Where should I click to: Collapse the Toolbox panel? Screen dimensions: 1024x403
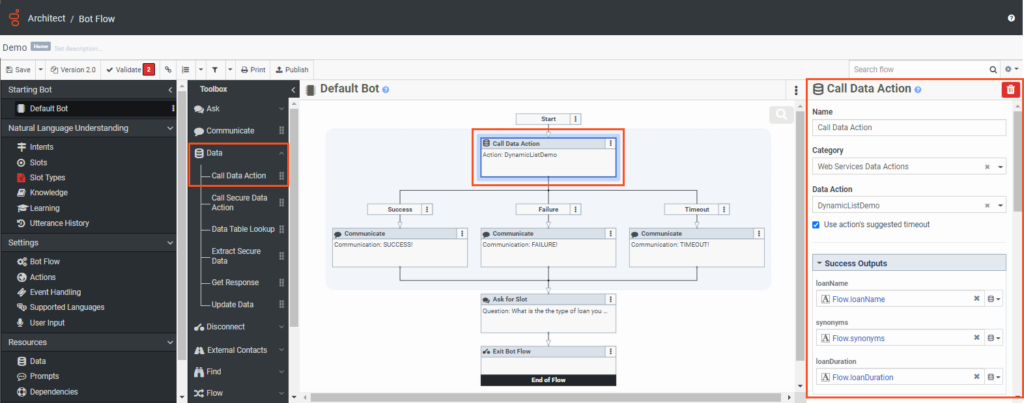tap(292, 89)
